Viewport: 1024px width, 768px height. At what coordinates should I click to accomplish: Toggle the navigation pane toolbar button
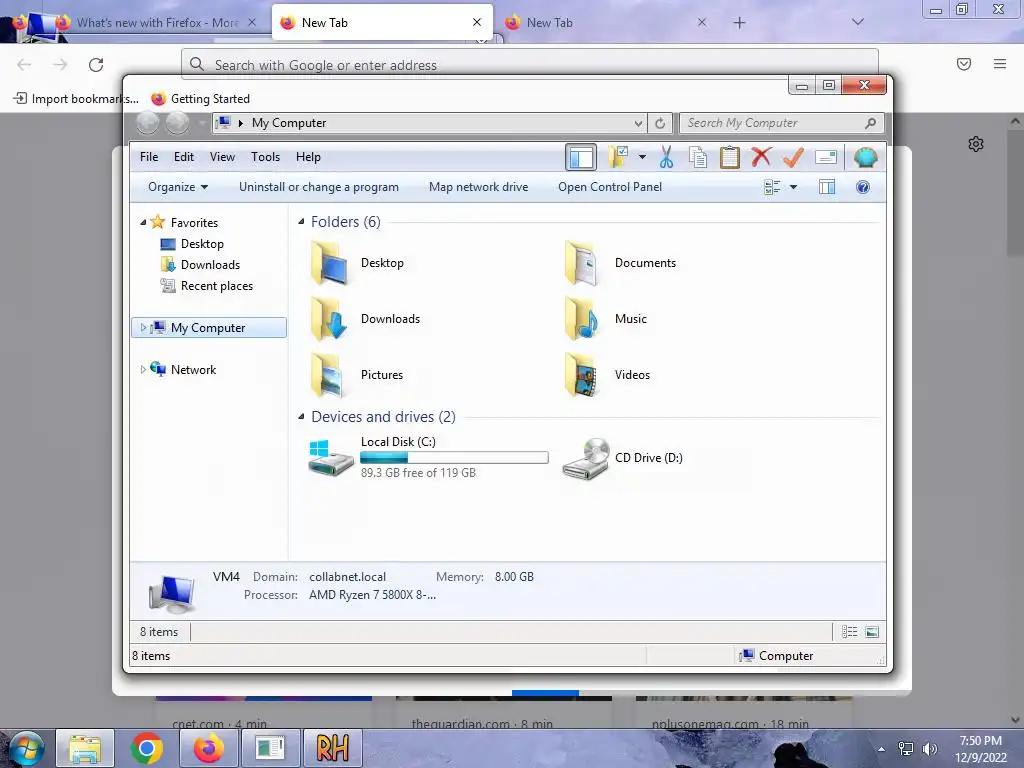[581, 157]
